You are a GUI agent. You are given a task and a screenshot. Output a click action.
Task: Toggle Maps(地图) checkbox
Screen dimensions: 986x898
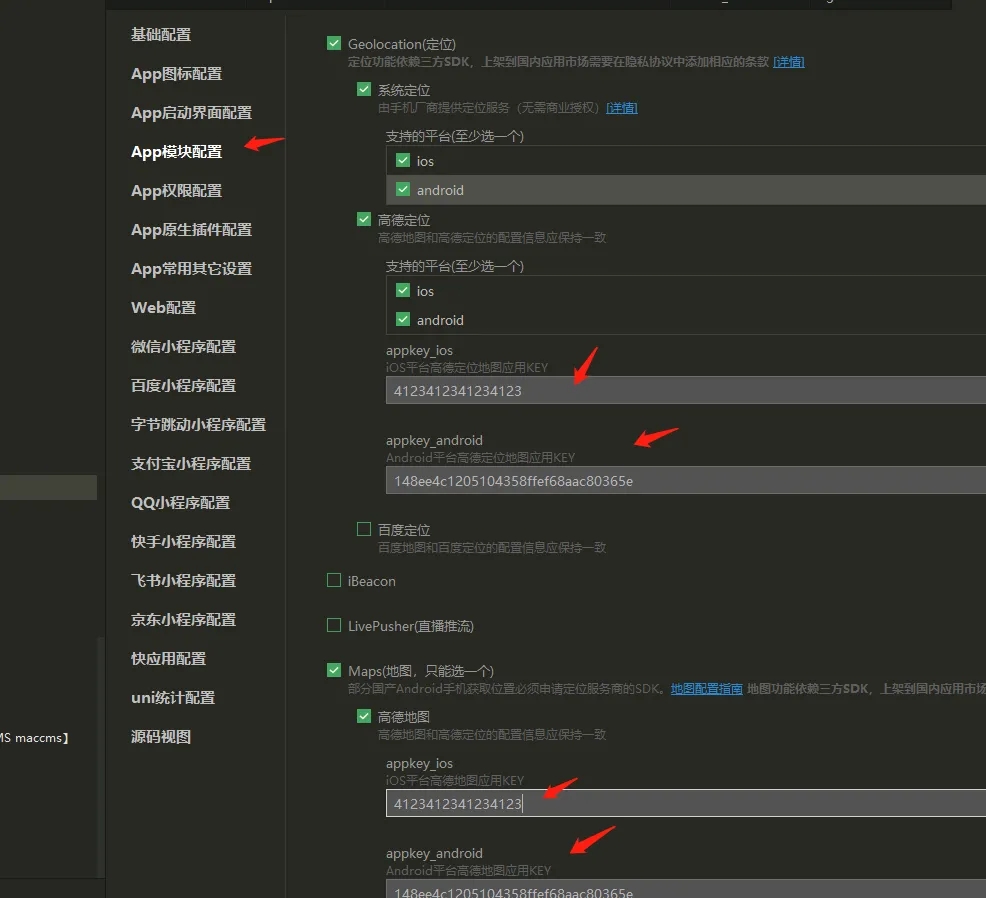334,670
